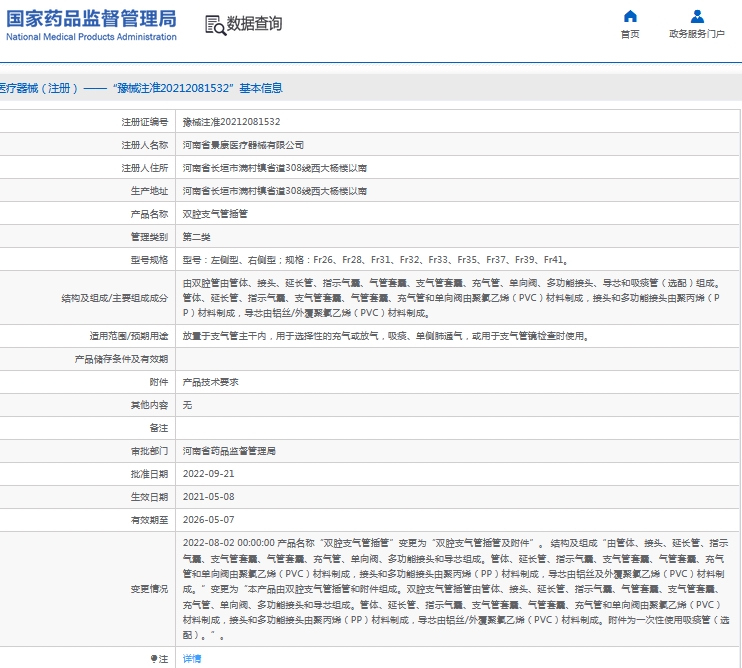Click the 审批部门 row label
742x668 pixels.
click(150, 451)
